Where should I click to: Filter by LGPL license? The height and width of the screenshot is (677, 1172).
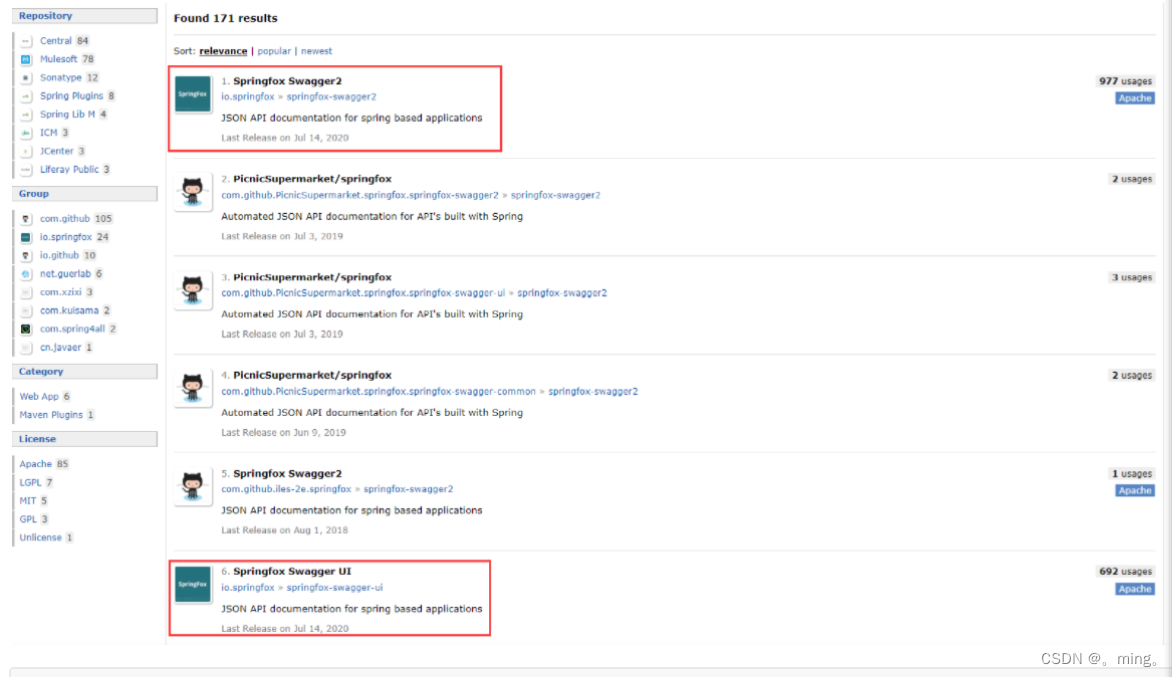[x=31, y=483]
